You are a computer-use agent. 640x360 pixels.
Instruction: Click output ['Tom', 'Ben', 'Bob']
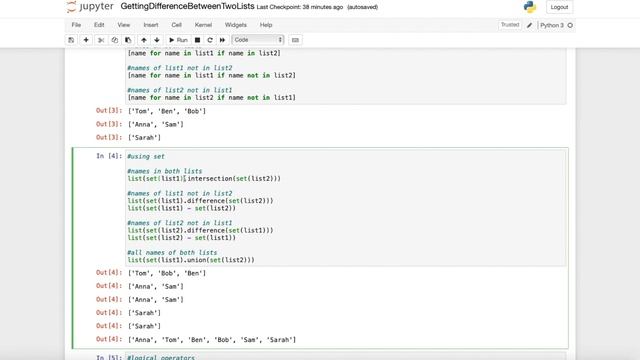[x=167, y=111]
